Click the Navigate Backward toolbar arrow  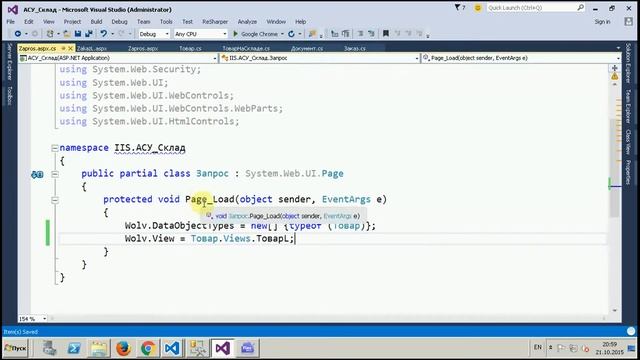(18, 34)
